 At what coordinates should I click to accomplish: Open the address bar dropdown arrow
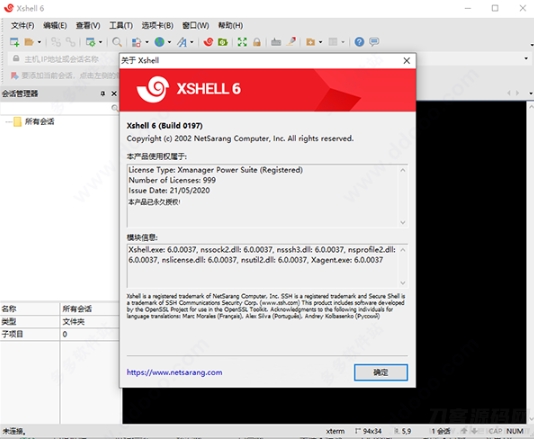pos(526,59)
